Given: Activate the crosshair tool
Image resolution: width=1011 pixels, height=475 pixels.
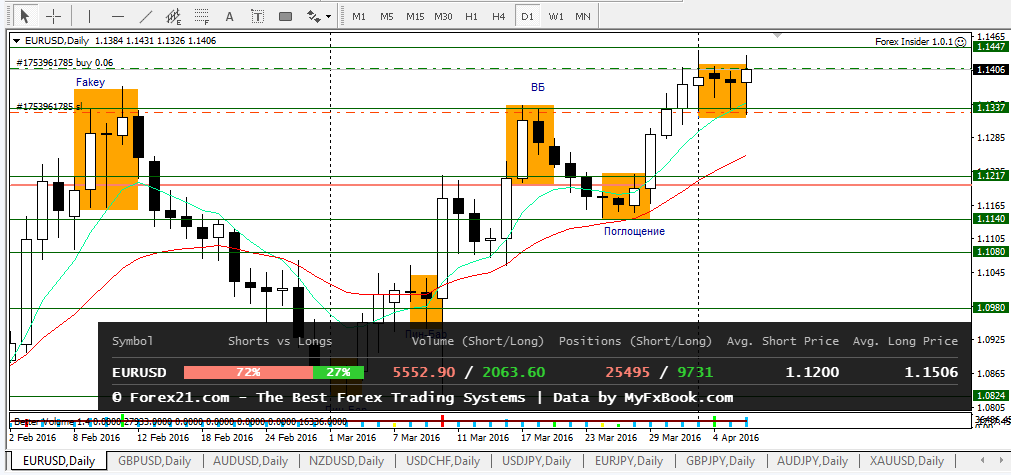Looking at the screenshot, I should pyautogui.click(x=54, y=15).
